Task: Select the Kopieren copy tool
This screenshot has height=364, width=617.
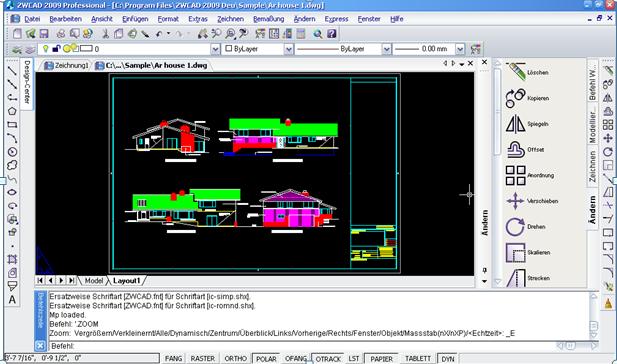Action: (x=527, y=98)
